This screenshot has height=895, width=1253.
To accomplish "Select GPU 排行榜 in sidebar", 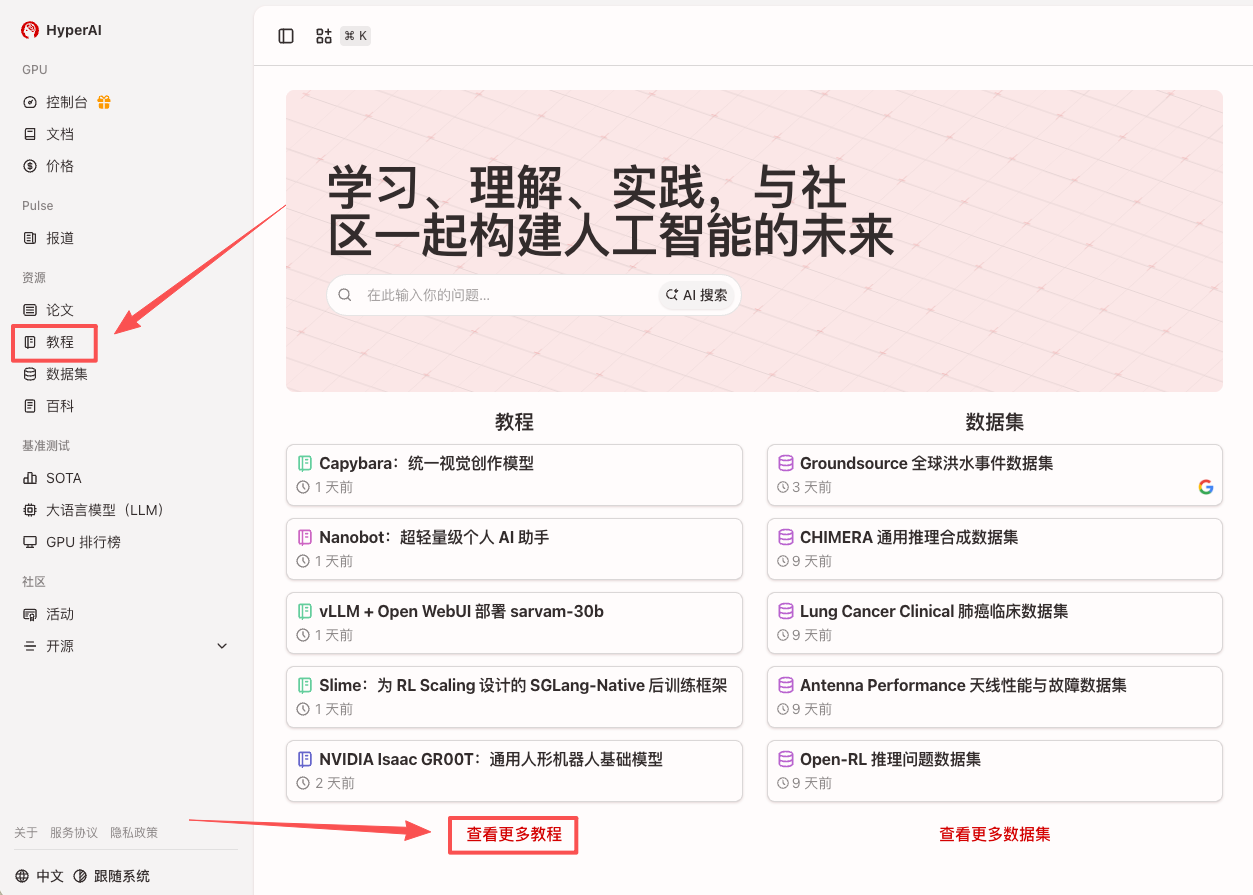I will click(x=82, y=542).
